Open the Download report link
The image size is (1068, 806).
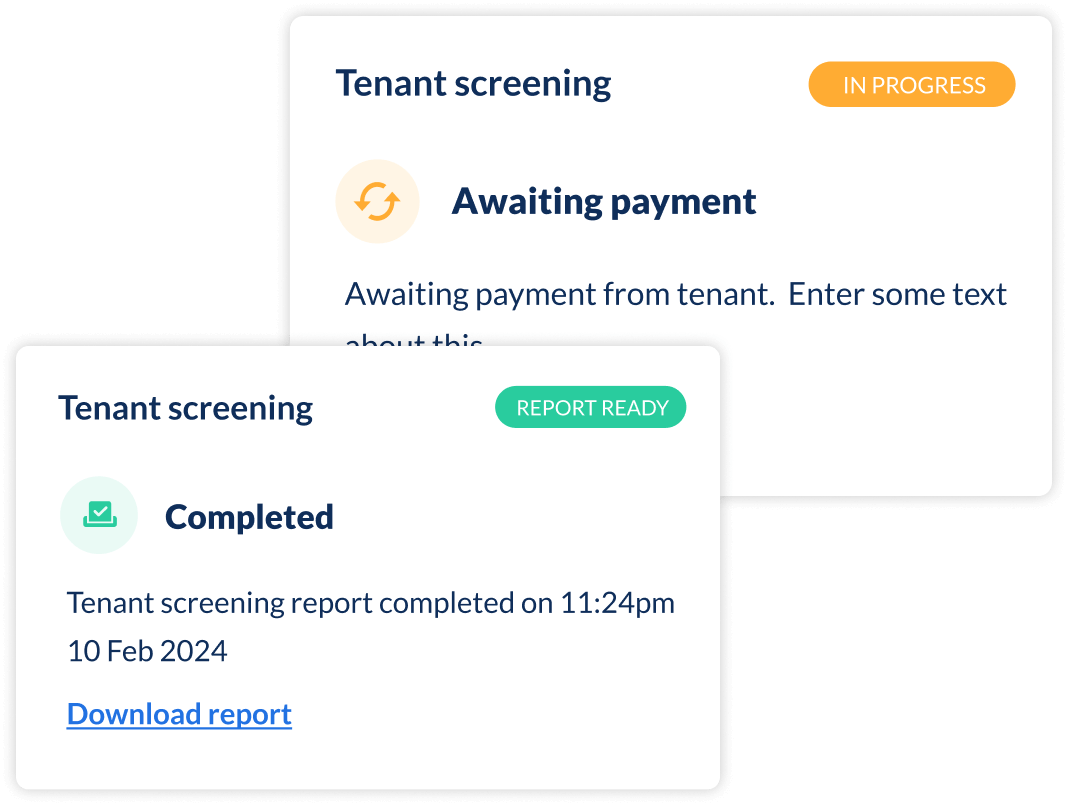(179, 714)
